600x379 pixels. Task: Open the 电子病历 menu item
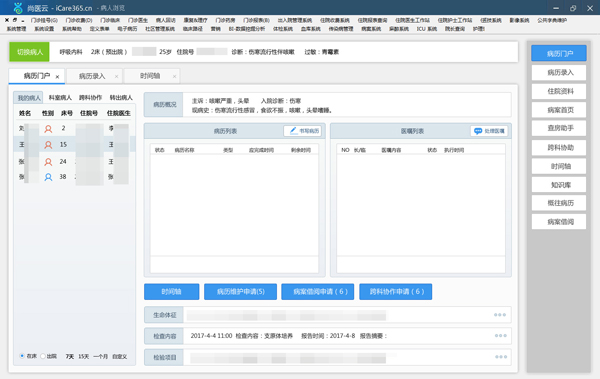[127, 29]
